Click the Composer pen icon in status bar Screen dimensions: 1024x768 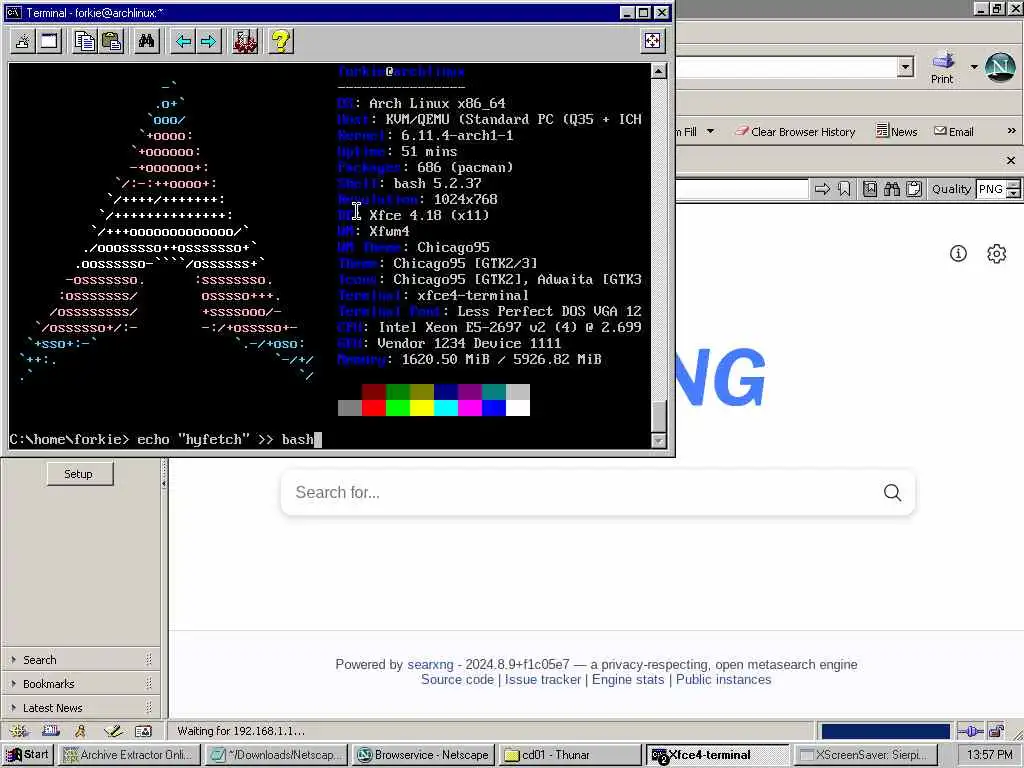(113, 731)
